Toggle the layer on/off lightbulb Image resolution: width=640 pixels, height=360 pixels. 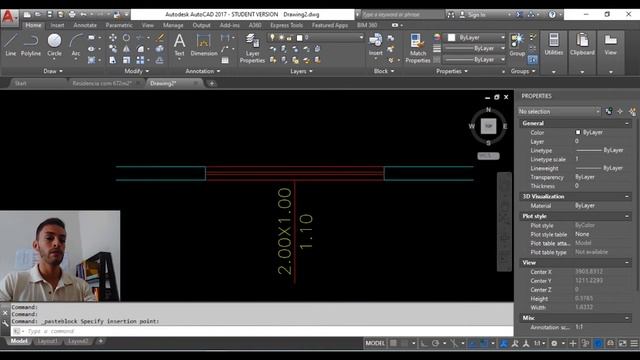click(x=272, y=38)
